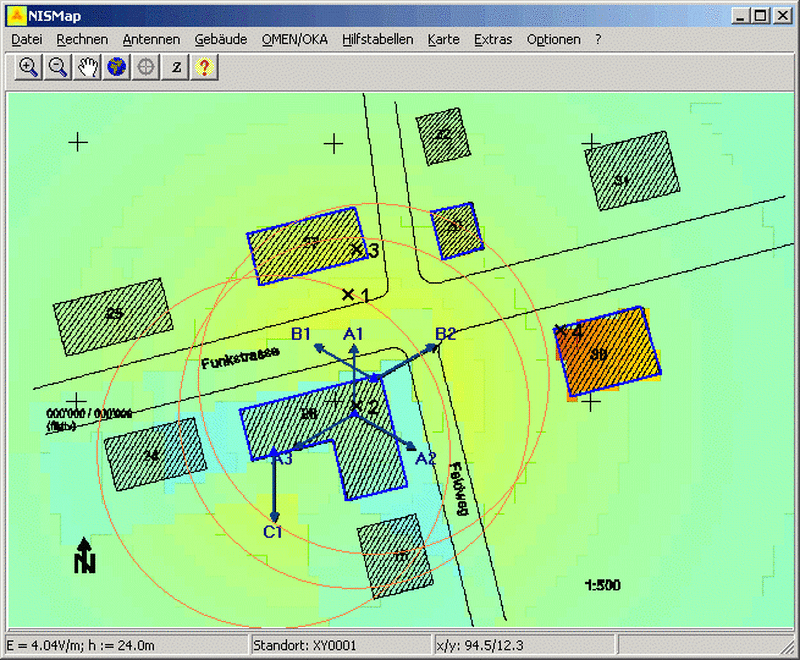
Task: Open the Datei menu
Action: 27,39
